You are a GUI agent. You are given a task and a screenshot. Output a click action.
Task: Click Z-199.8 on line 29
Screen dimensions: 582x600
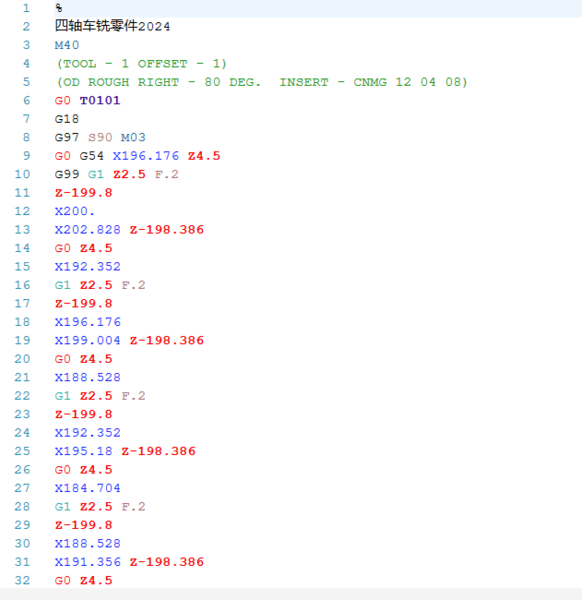pos(84,525)
